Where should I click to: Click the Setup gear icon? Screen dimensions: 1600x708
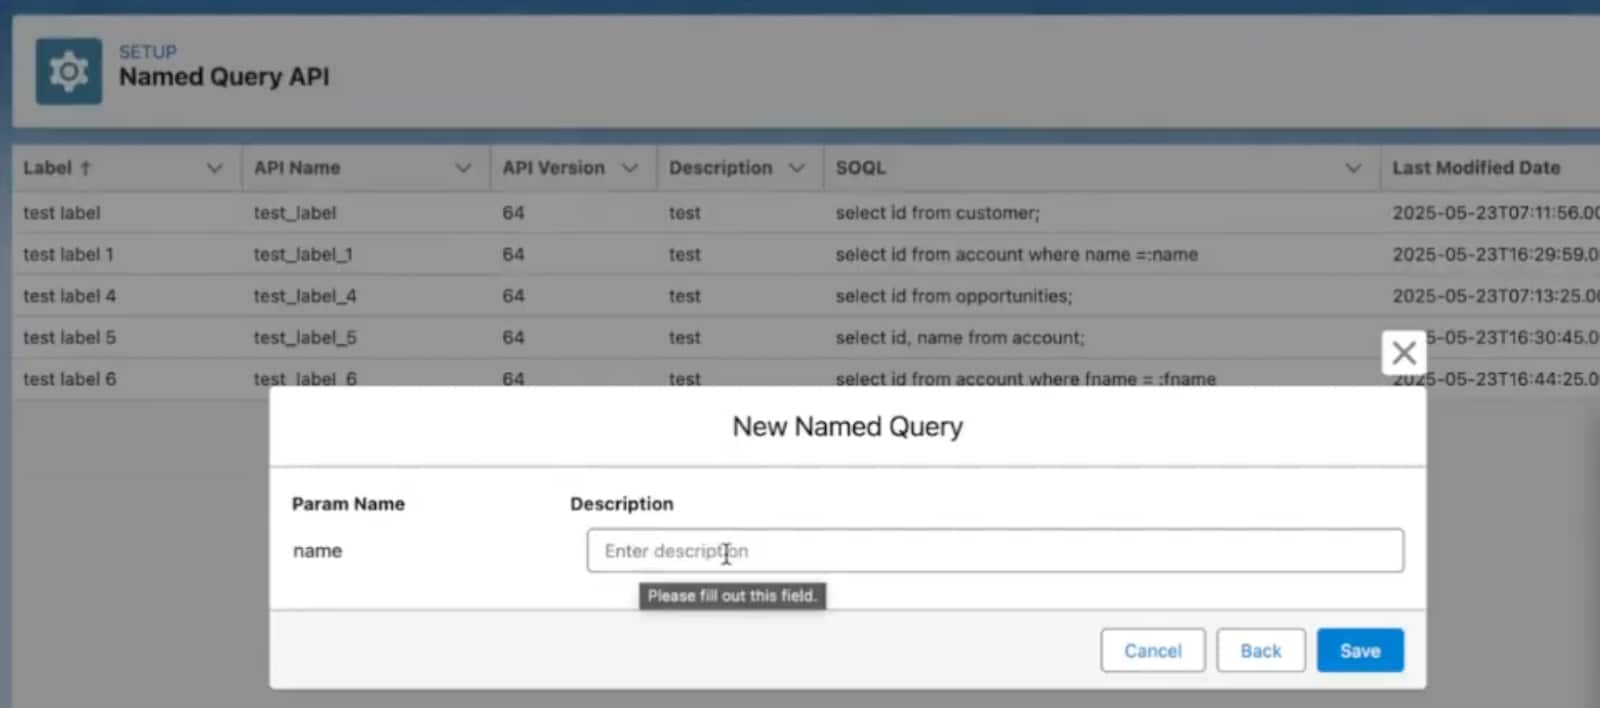click(x=68, y=71)
